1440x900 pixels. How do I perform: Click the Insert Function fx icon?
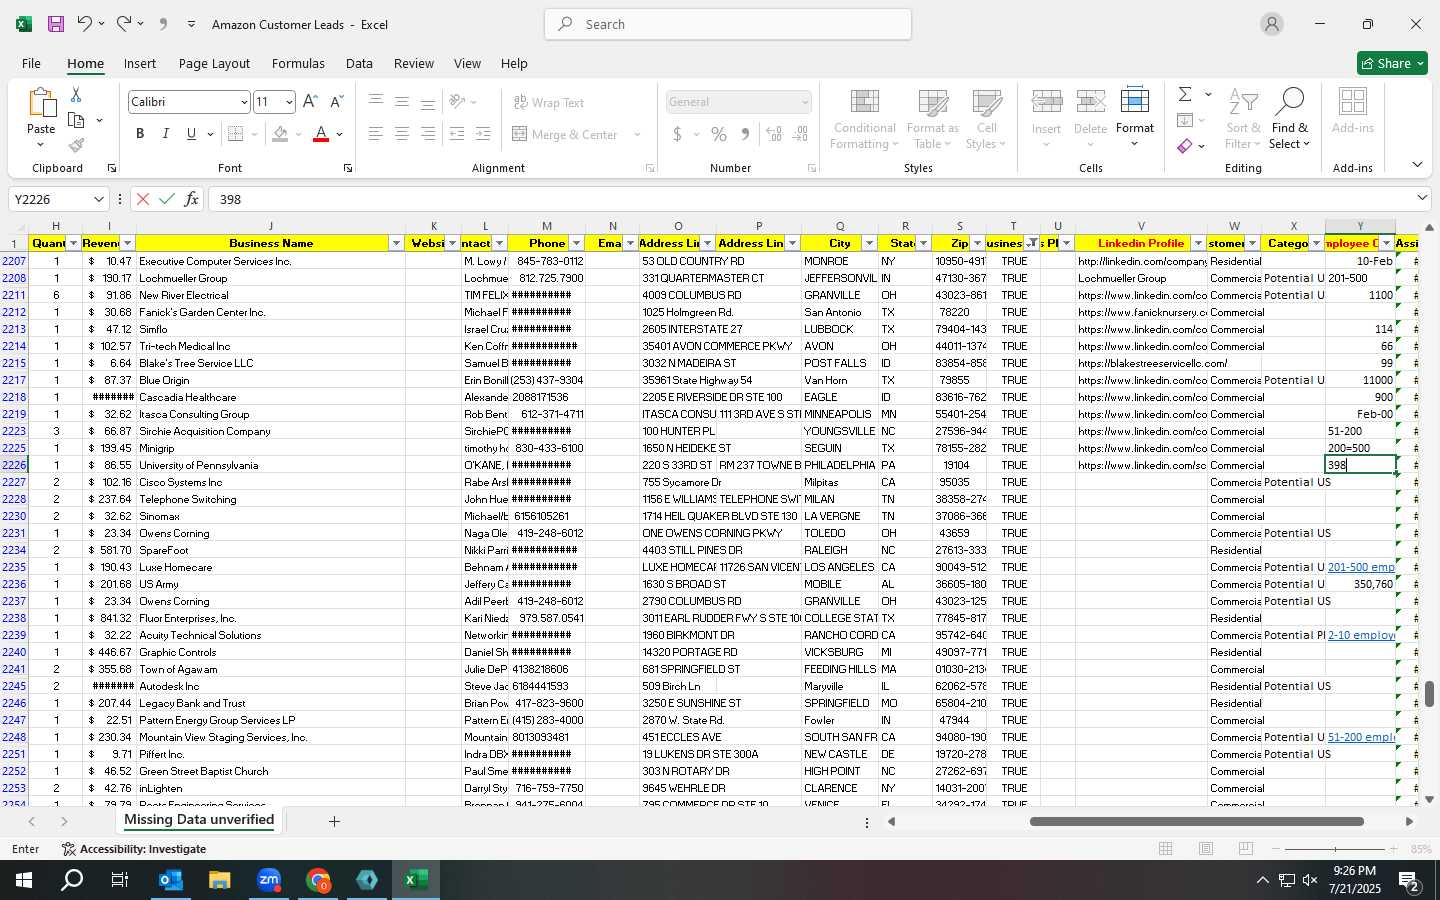pyautogui.click(x=191, y=199)
